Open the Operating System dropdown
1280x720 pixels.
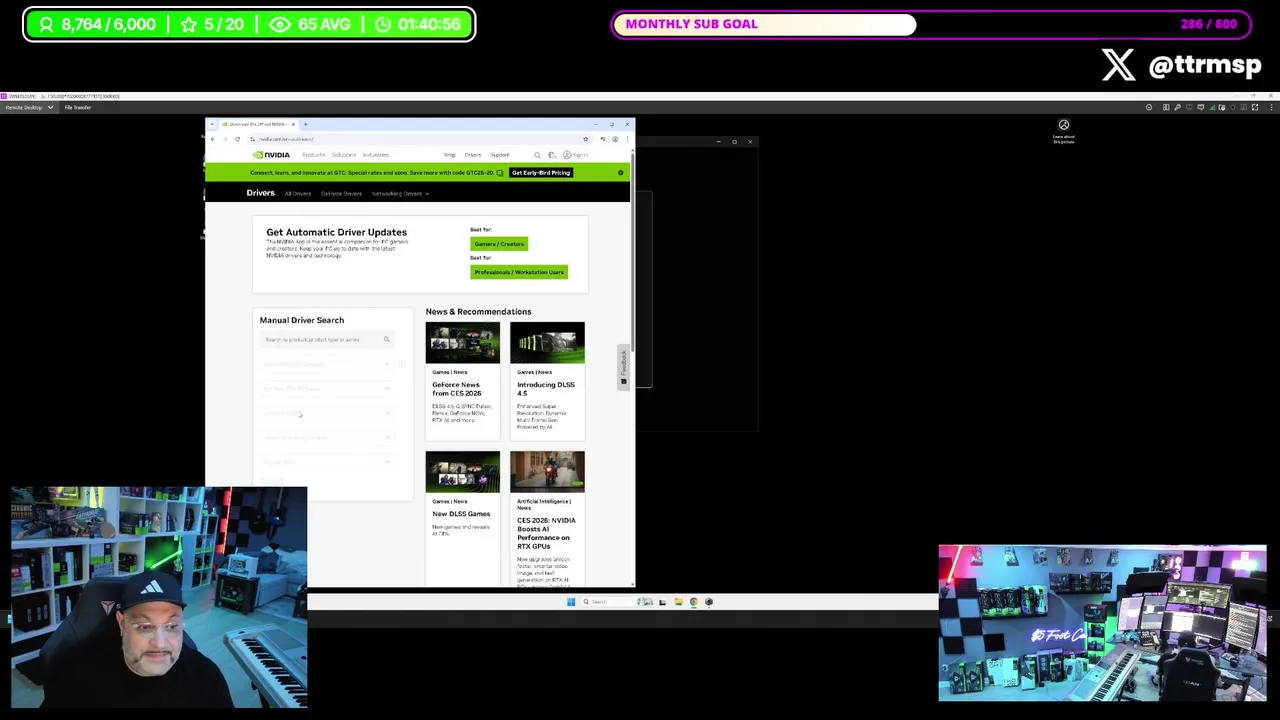(x=326, y=437)
